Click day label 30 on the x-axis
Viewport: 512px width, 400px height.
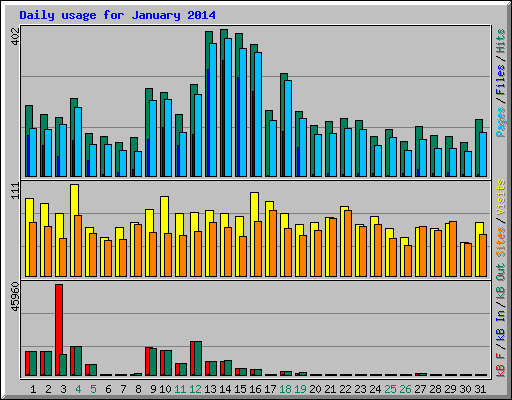click(465, 389)
